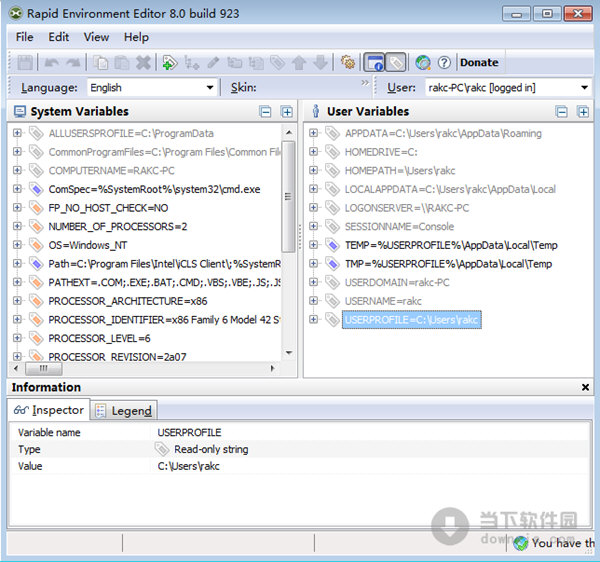
Task: Click the System Variables scroll down arrow
Action: coord(289,353)
